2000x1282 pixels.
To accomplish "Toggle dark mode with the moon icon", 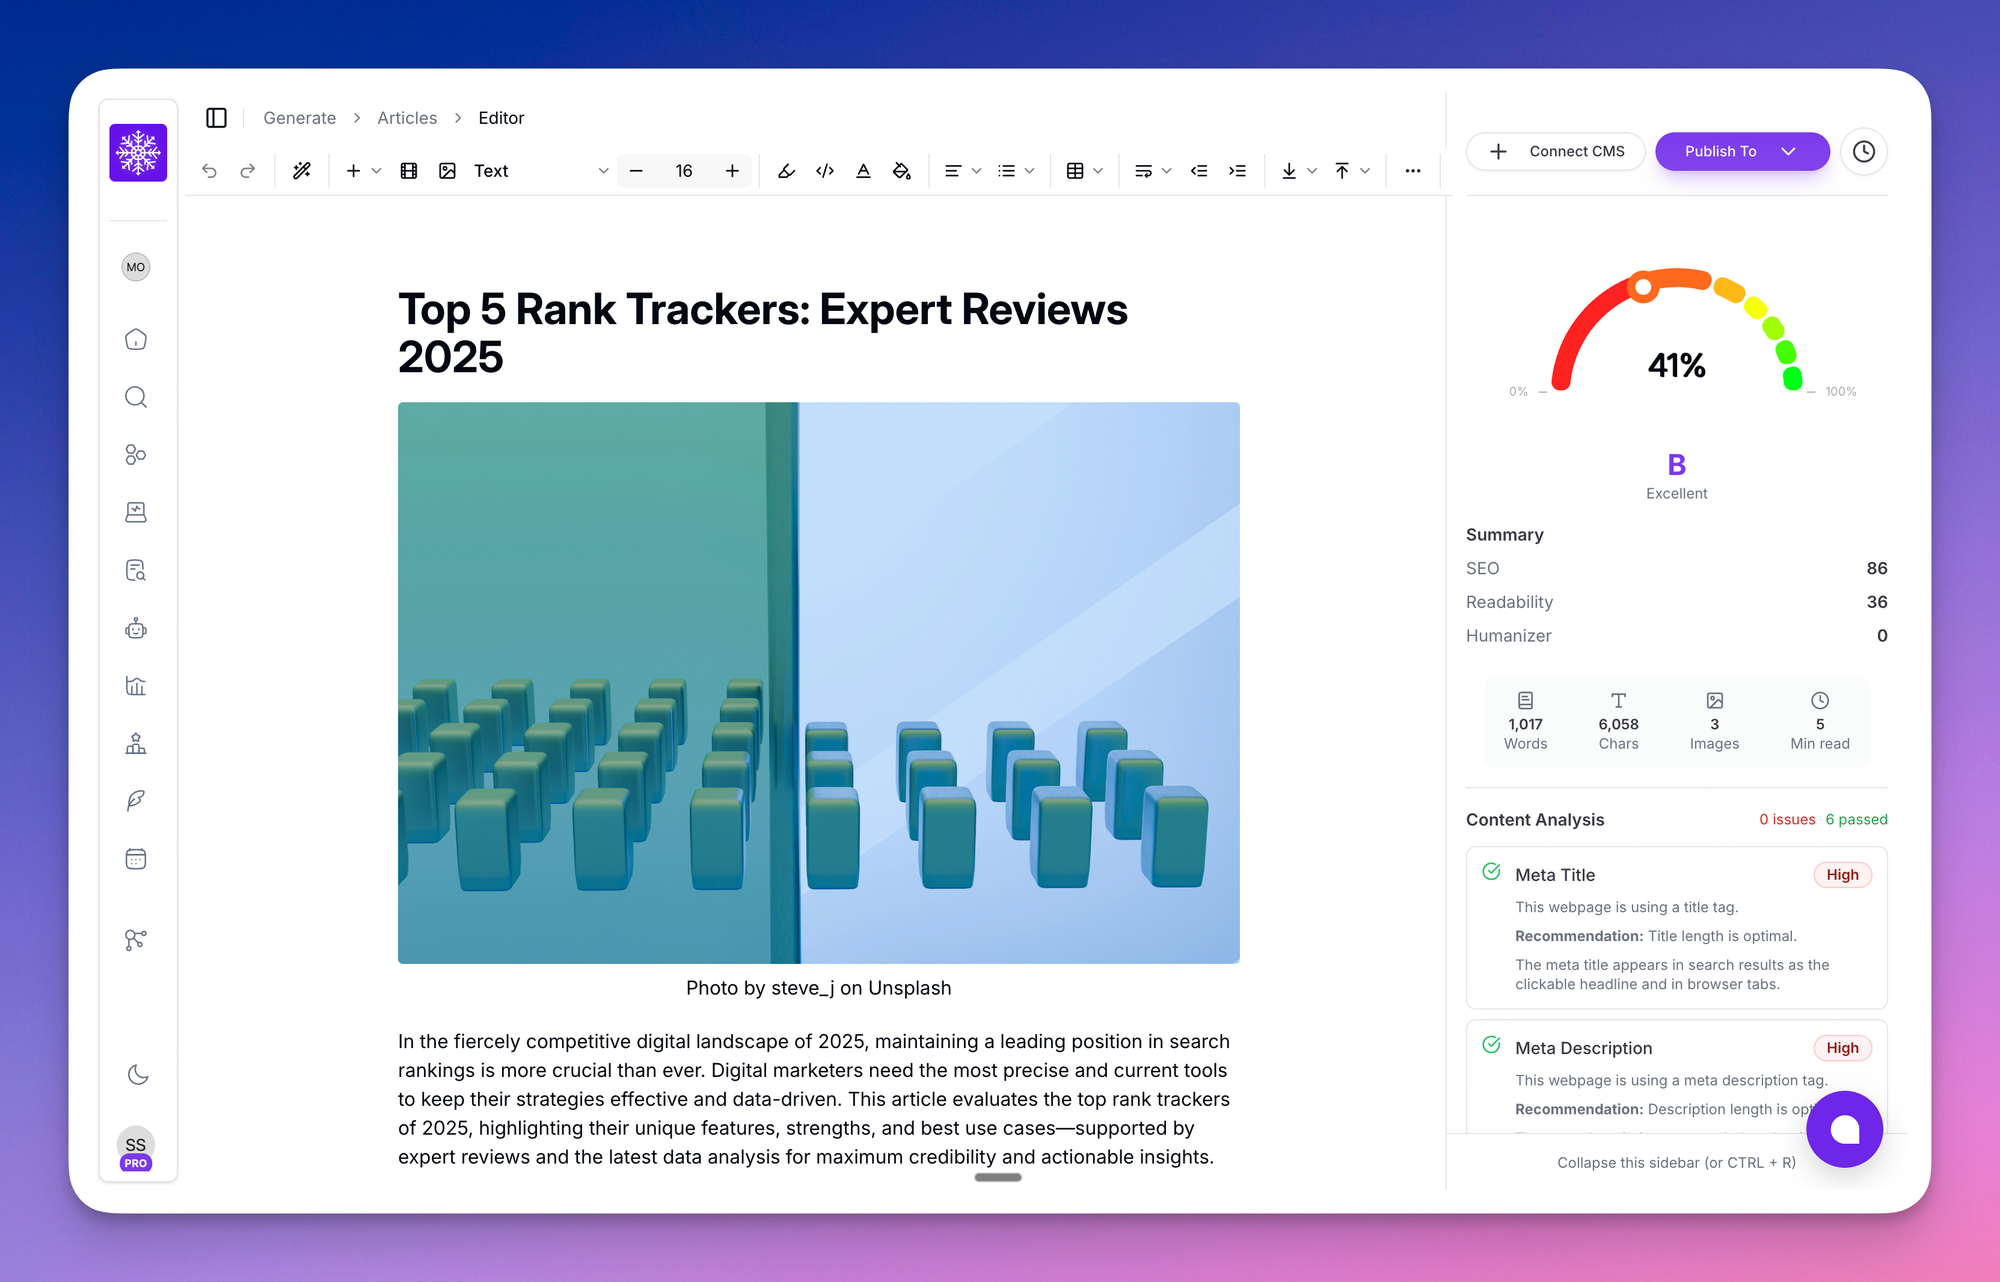I will [136, 1075].
